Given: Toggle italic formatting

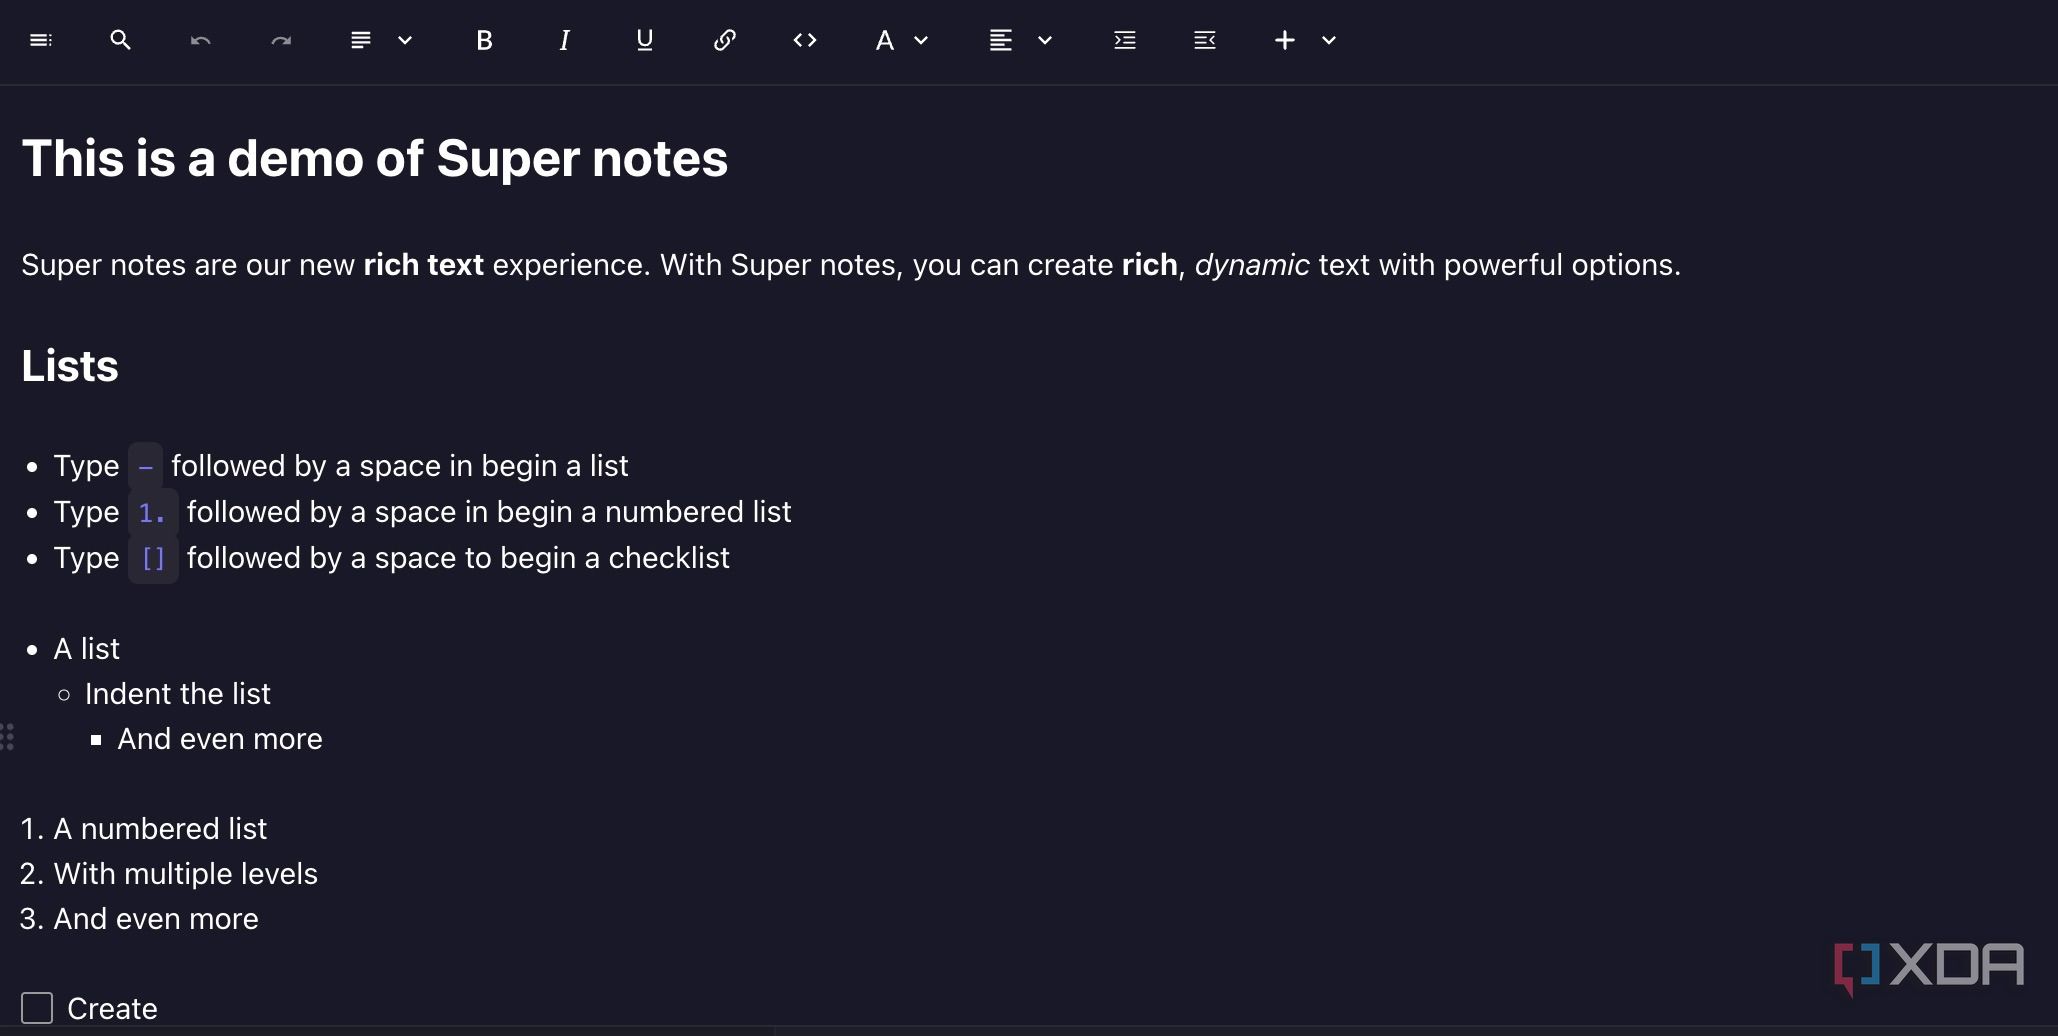Looking at the screenshot, I should [x=564, y=40].
